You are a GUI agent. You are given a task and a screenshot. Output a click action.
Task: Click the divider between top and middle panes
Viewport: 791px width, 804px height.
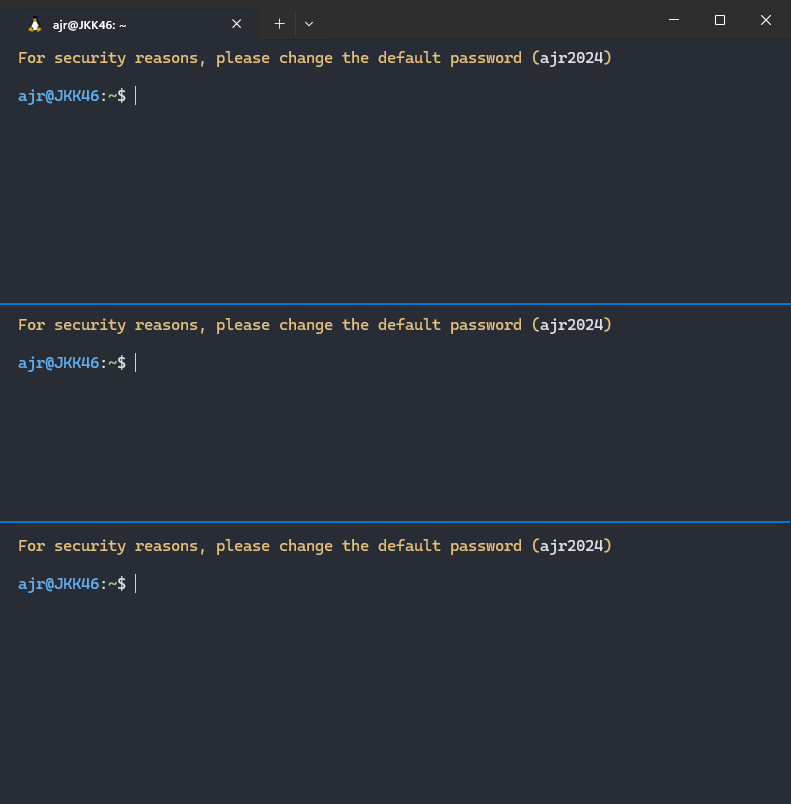pyautogui.click(x=395, y=303)
